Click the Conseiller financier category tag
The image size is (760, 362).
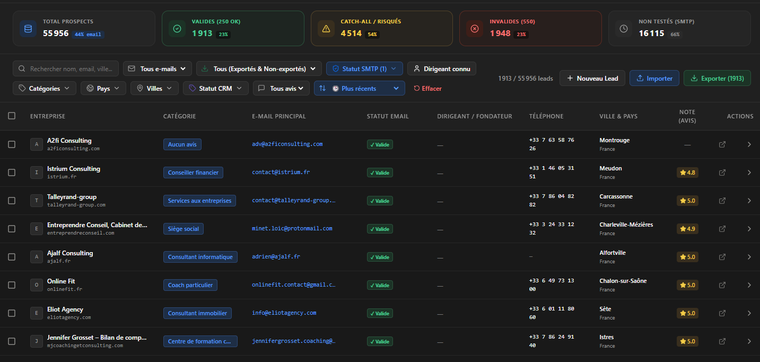pos(193,173)
